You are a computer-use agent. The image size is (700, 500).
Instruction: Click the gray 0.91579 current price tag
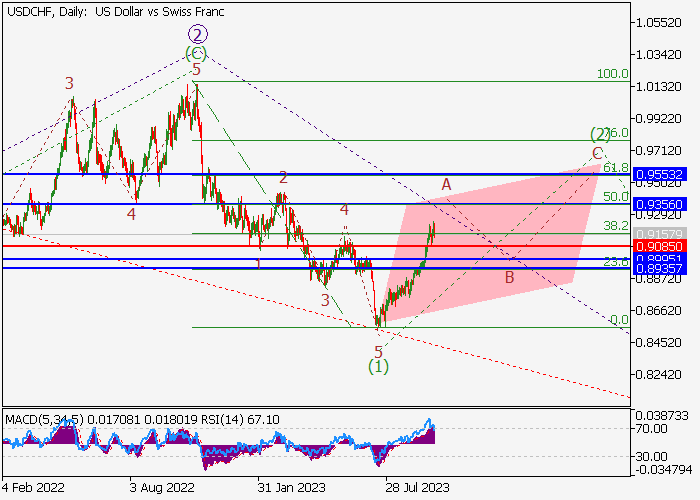664,234
